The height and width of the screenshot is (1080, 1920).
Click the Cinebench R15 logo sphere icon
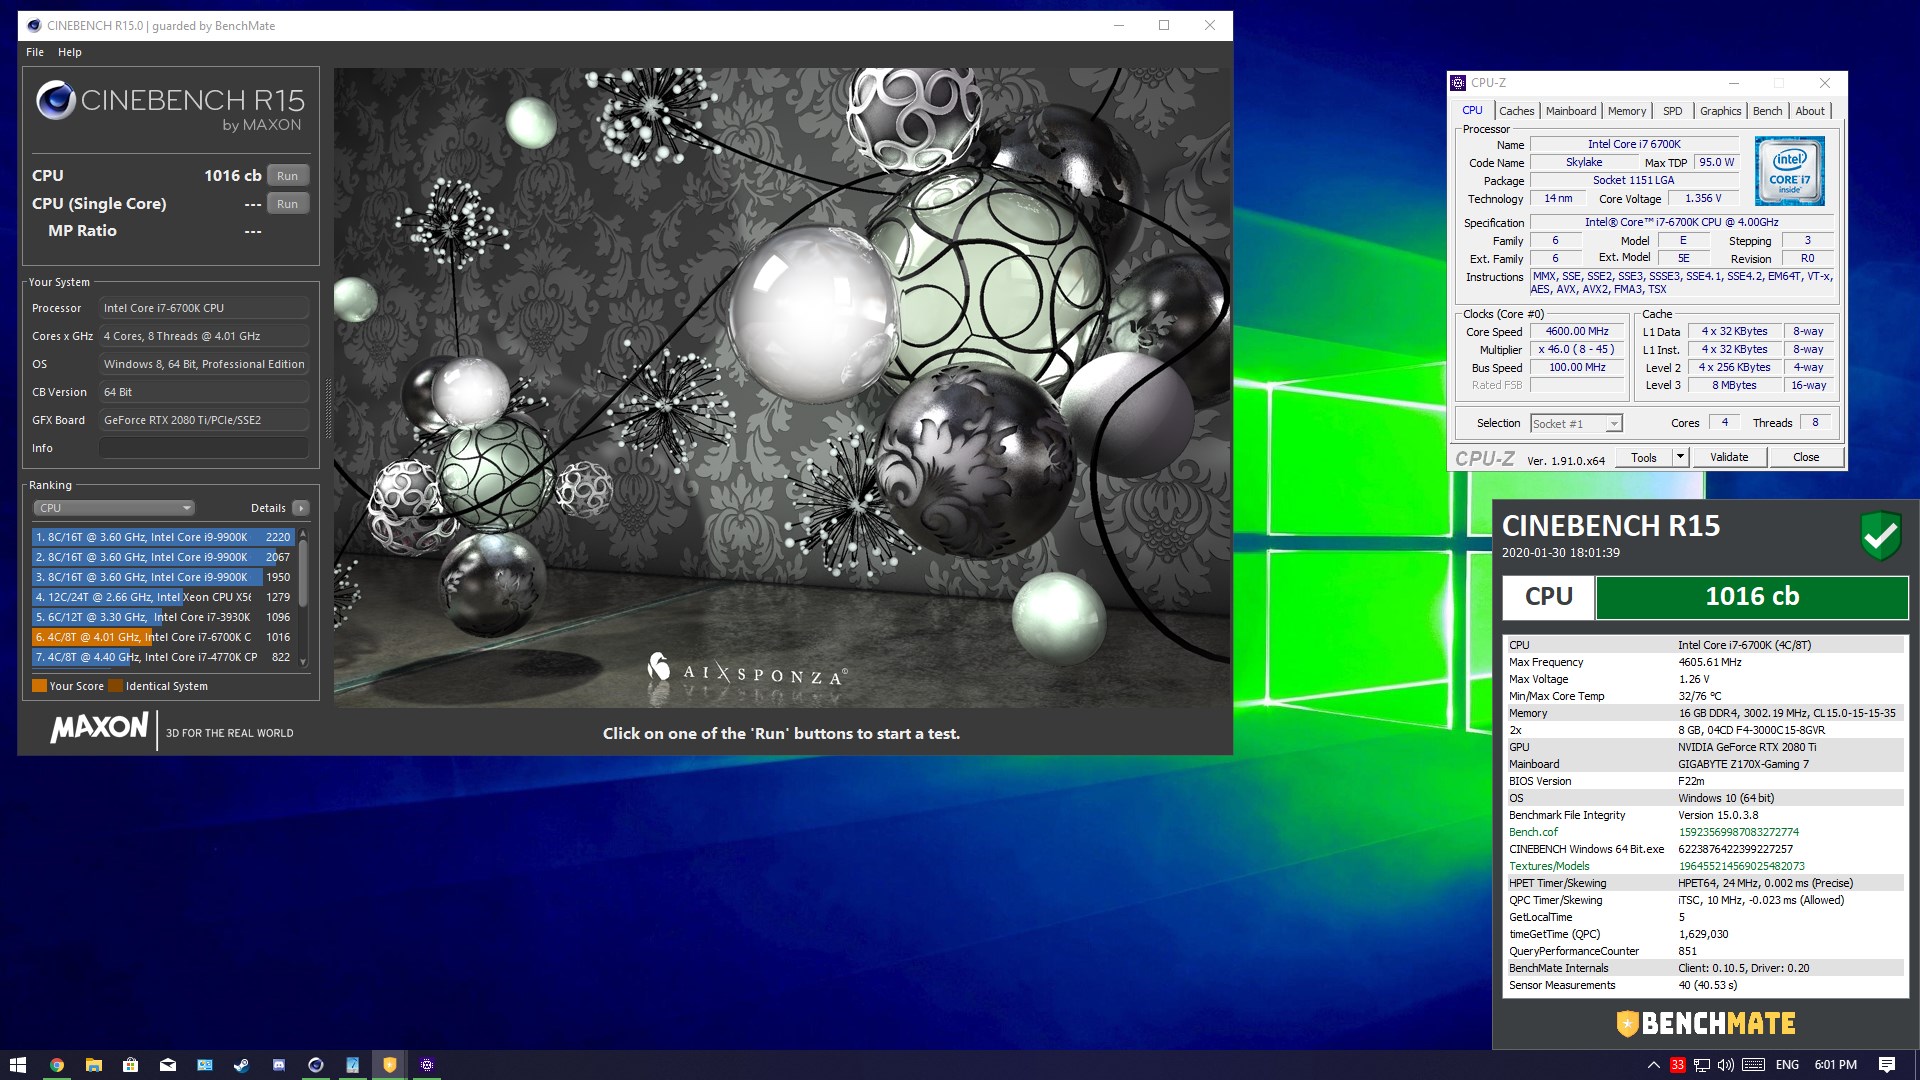tap(56, 100)
